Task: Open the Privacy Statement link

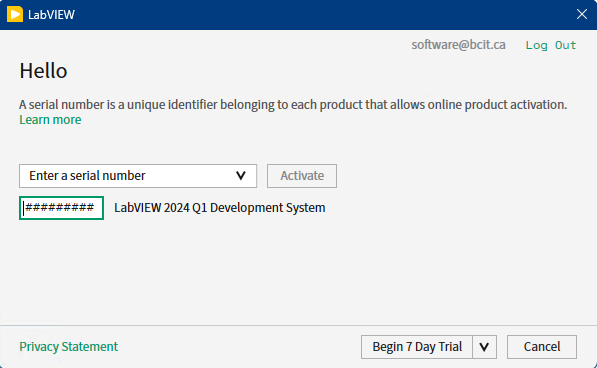Action: coord(69,347)
